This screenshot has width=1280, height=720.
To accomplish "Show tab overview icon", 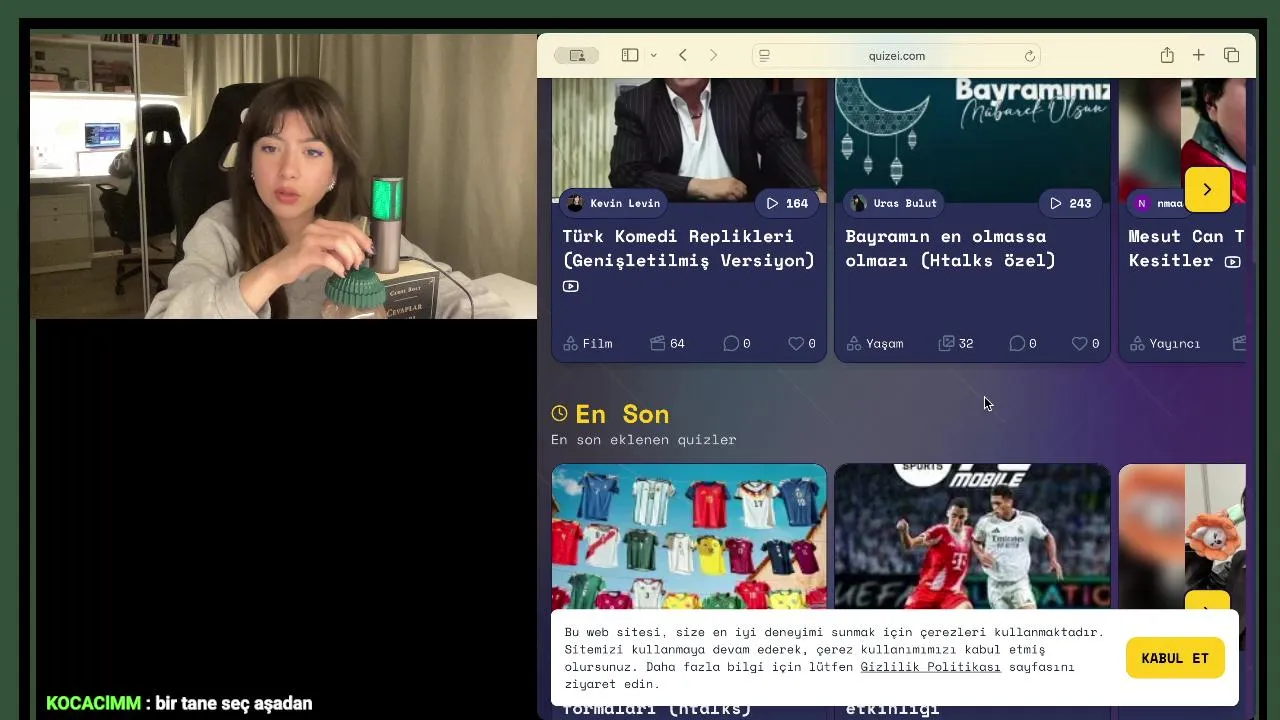I will 1232,56.
